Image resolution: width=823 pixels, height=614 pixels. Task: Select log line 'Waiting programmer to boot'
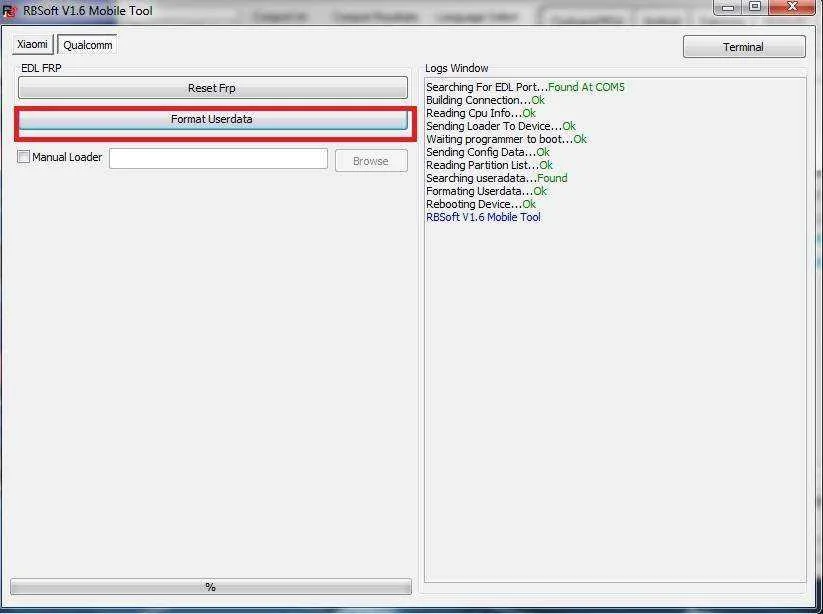(x=507, y=139)
